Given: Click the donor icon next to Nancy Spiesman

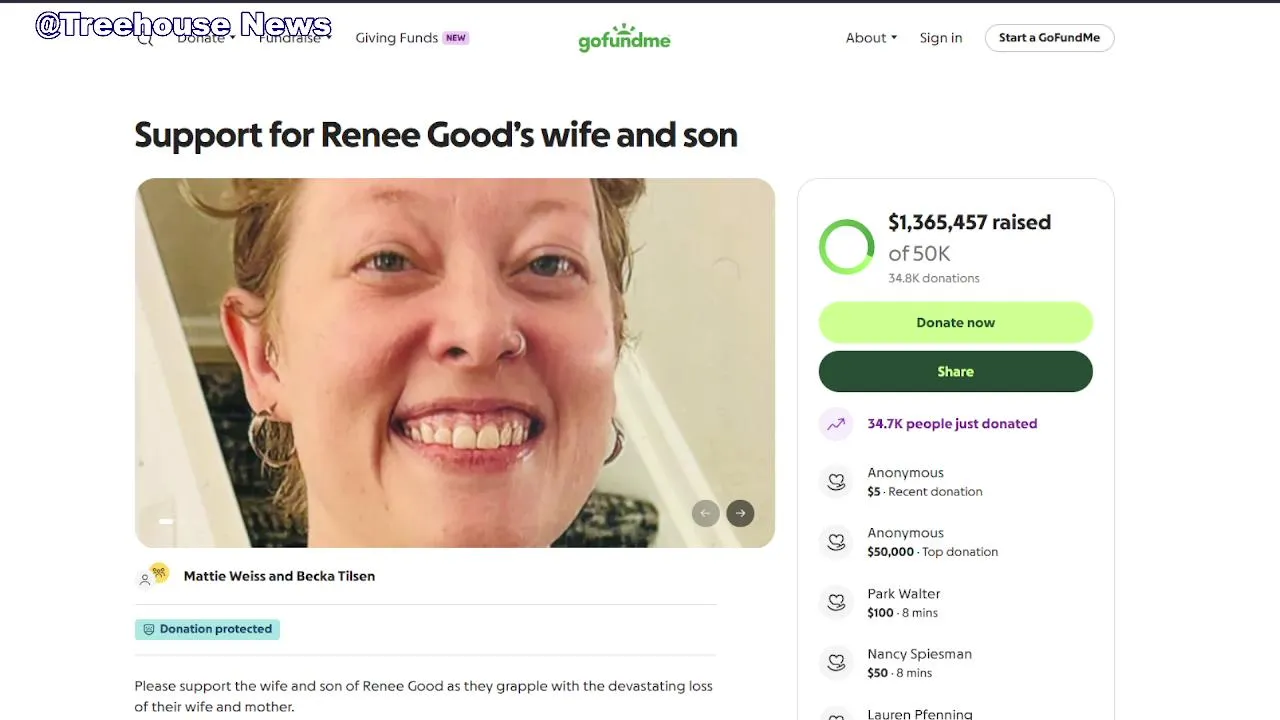Looking at the screenshot, I should tap(835, 662).
